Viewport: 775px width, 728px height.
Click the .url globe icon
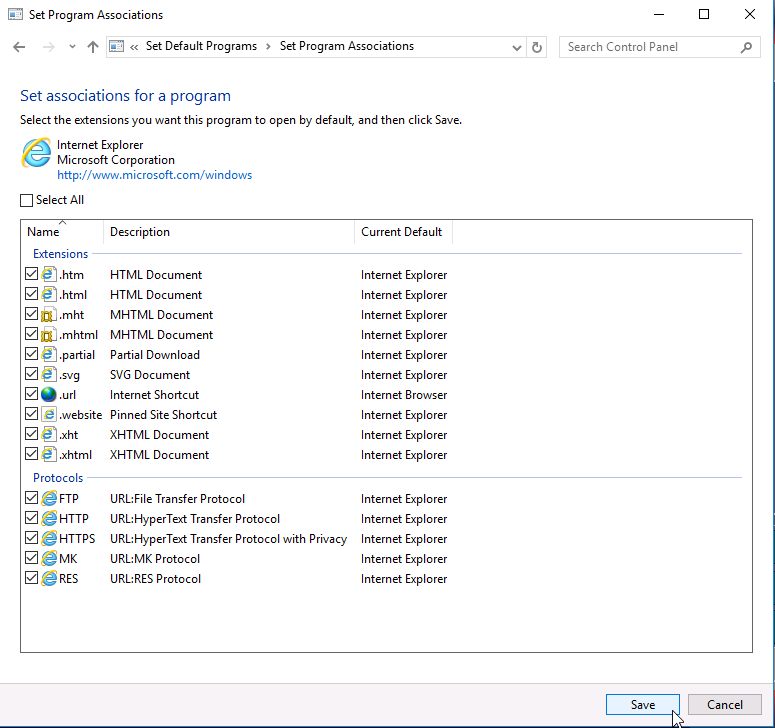point(48,394)
